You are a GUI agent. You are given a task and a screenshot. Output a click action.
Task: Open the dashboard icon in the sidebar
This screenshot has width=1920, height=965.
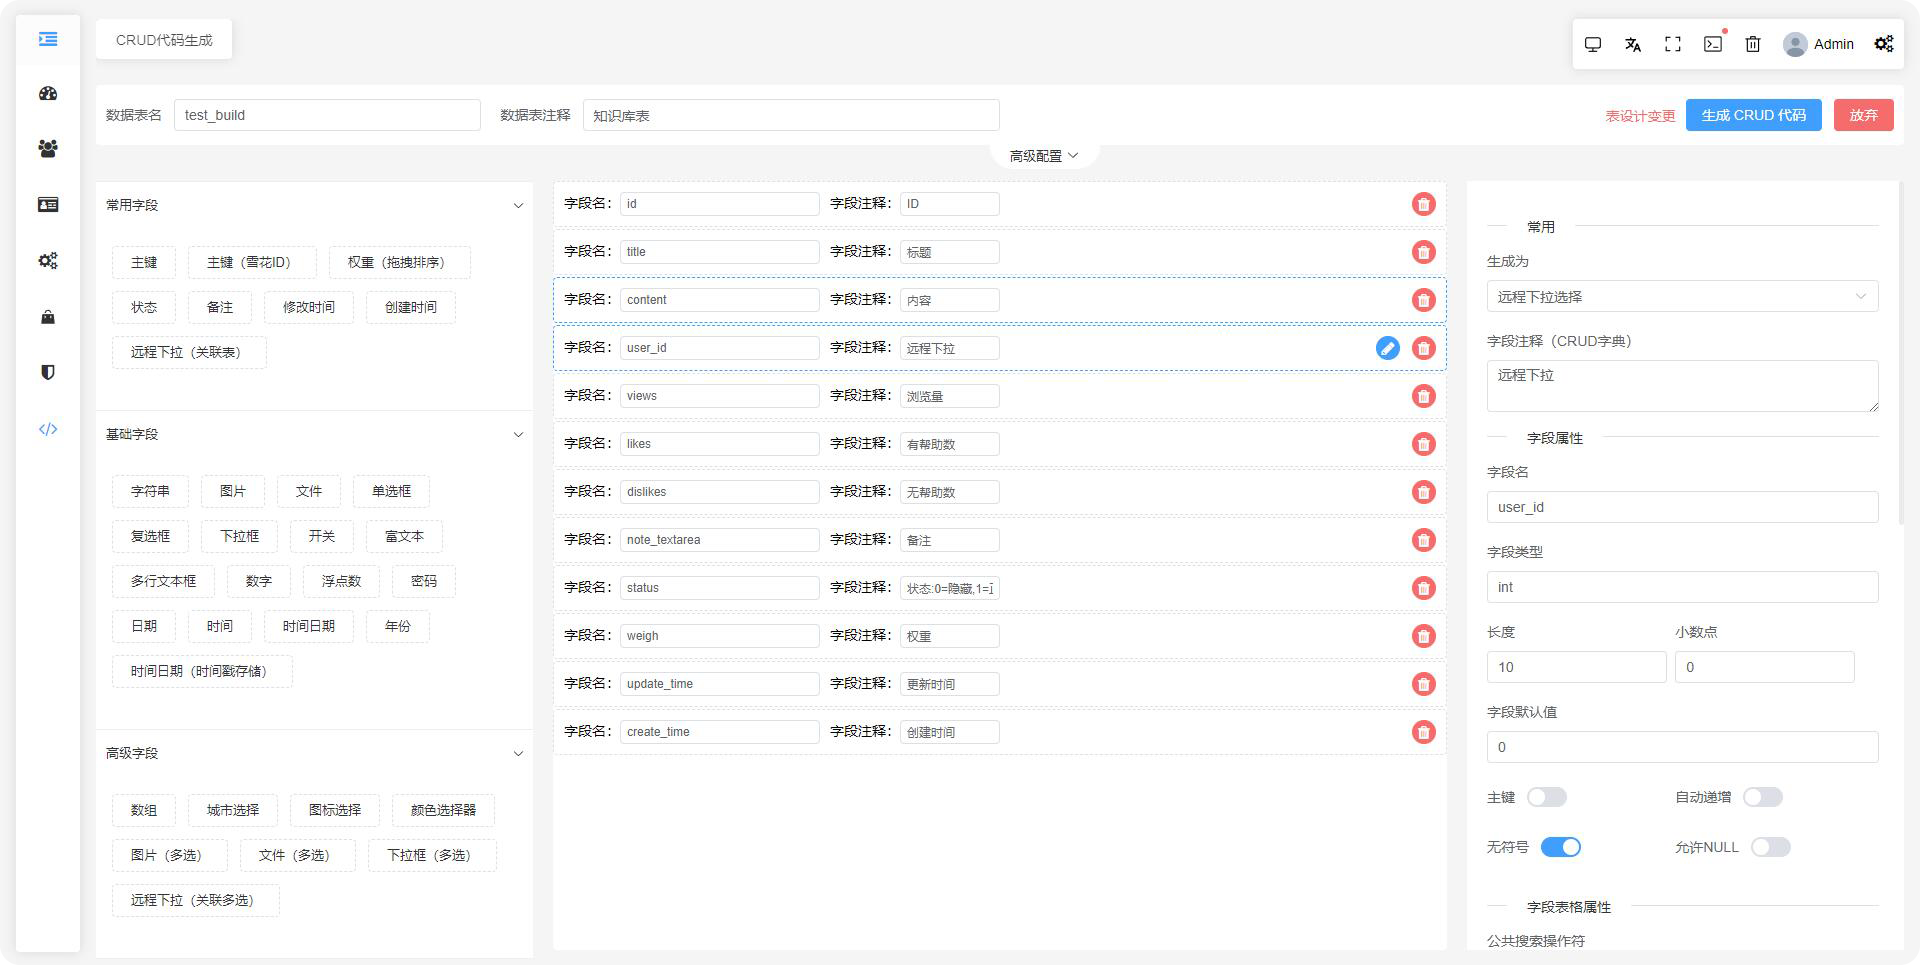tap(48, 93)
